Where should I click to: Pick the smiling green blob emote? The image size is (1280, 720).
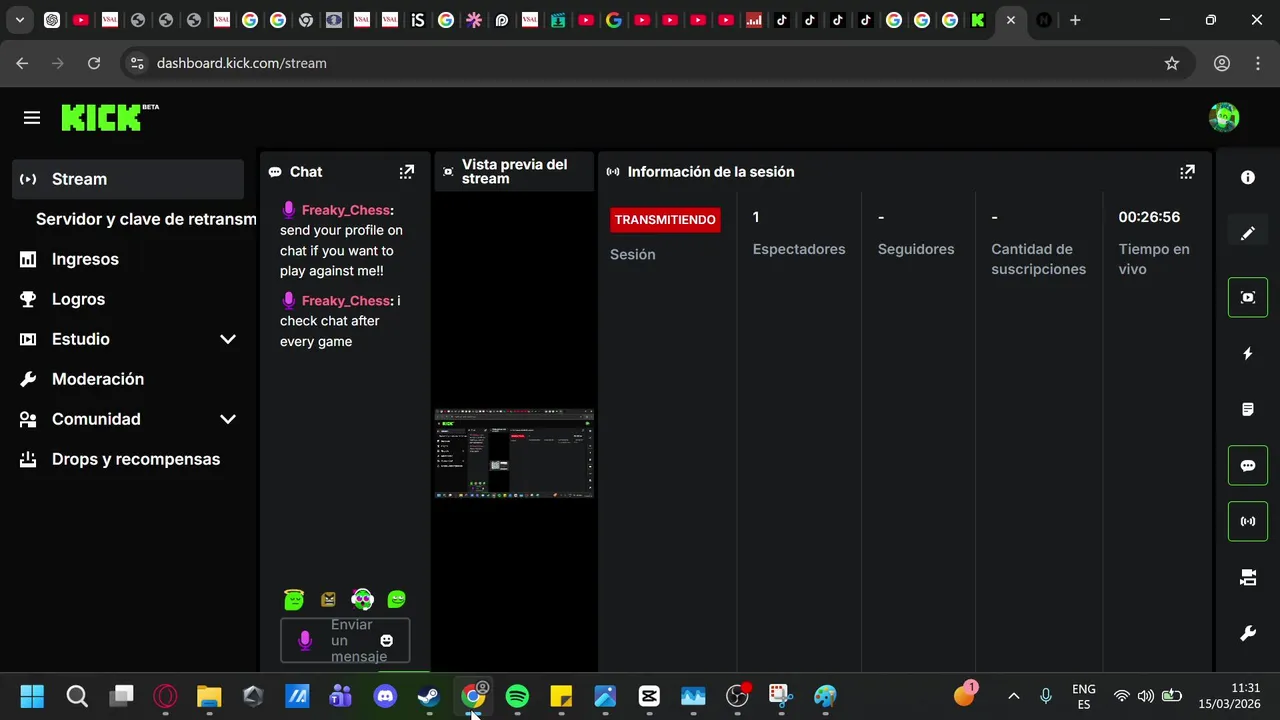[397, 599]
